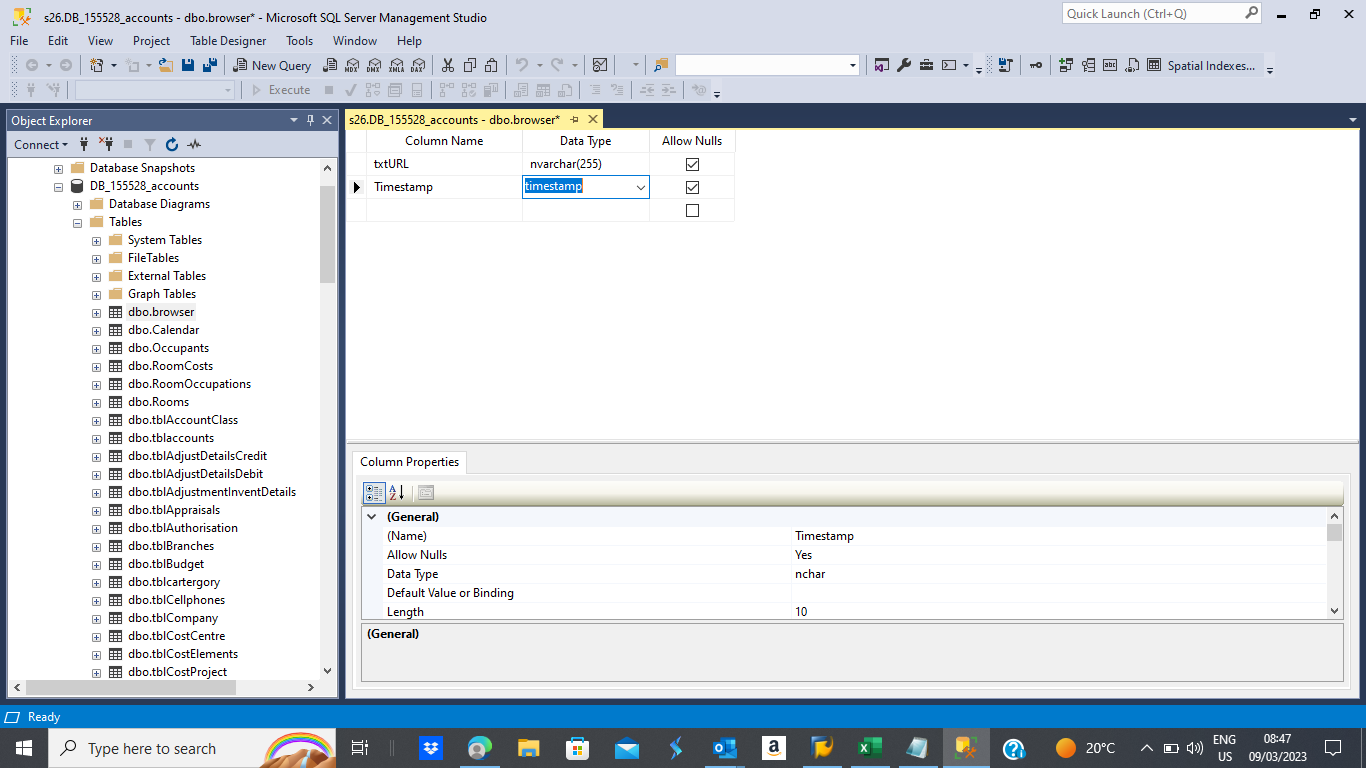1366x768 pixels.
Task: Open the timestamp Data Type dropdown
Action: tap(640, 187)
